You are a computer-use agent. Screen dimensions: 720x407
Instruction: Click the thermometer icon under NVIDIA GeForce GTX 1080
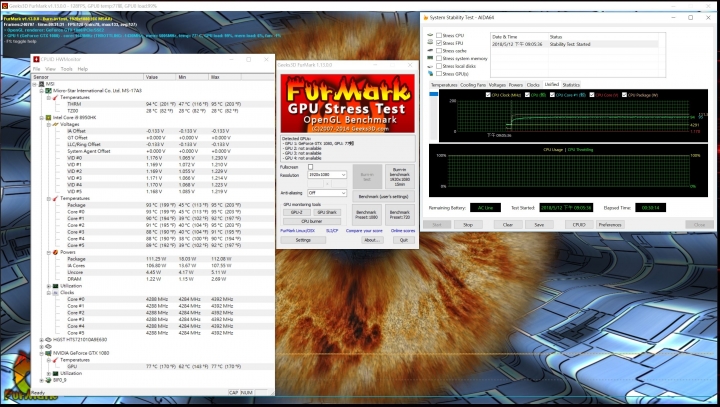click(x=56, y=360)
